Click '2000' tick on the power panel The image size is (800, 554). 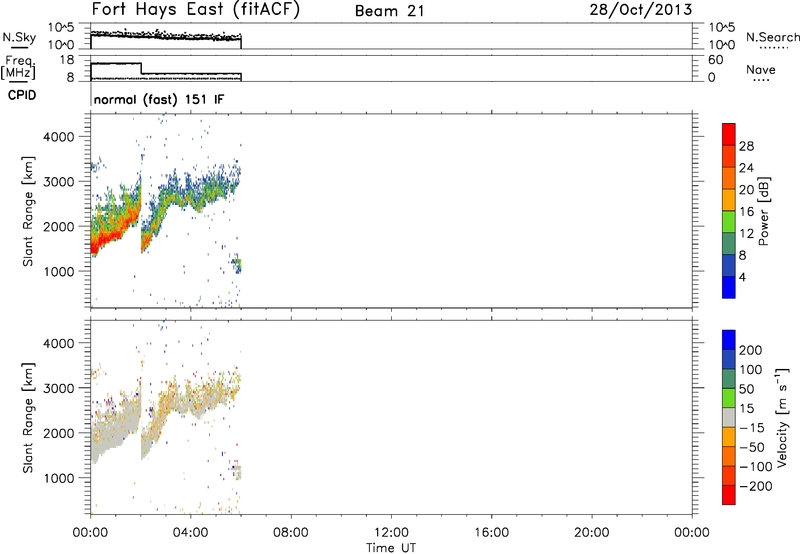pos(58,226)
